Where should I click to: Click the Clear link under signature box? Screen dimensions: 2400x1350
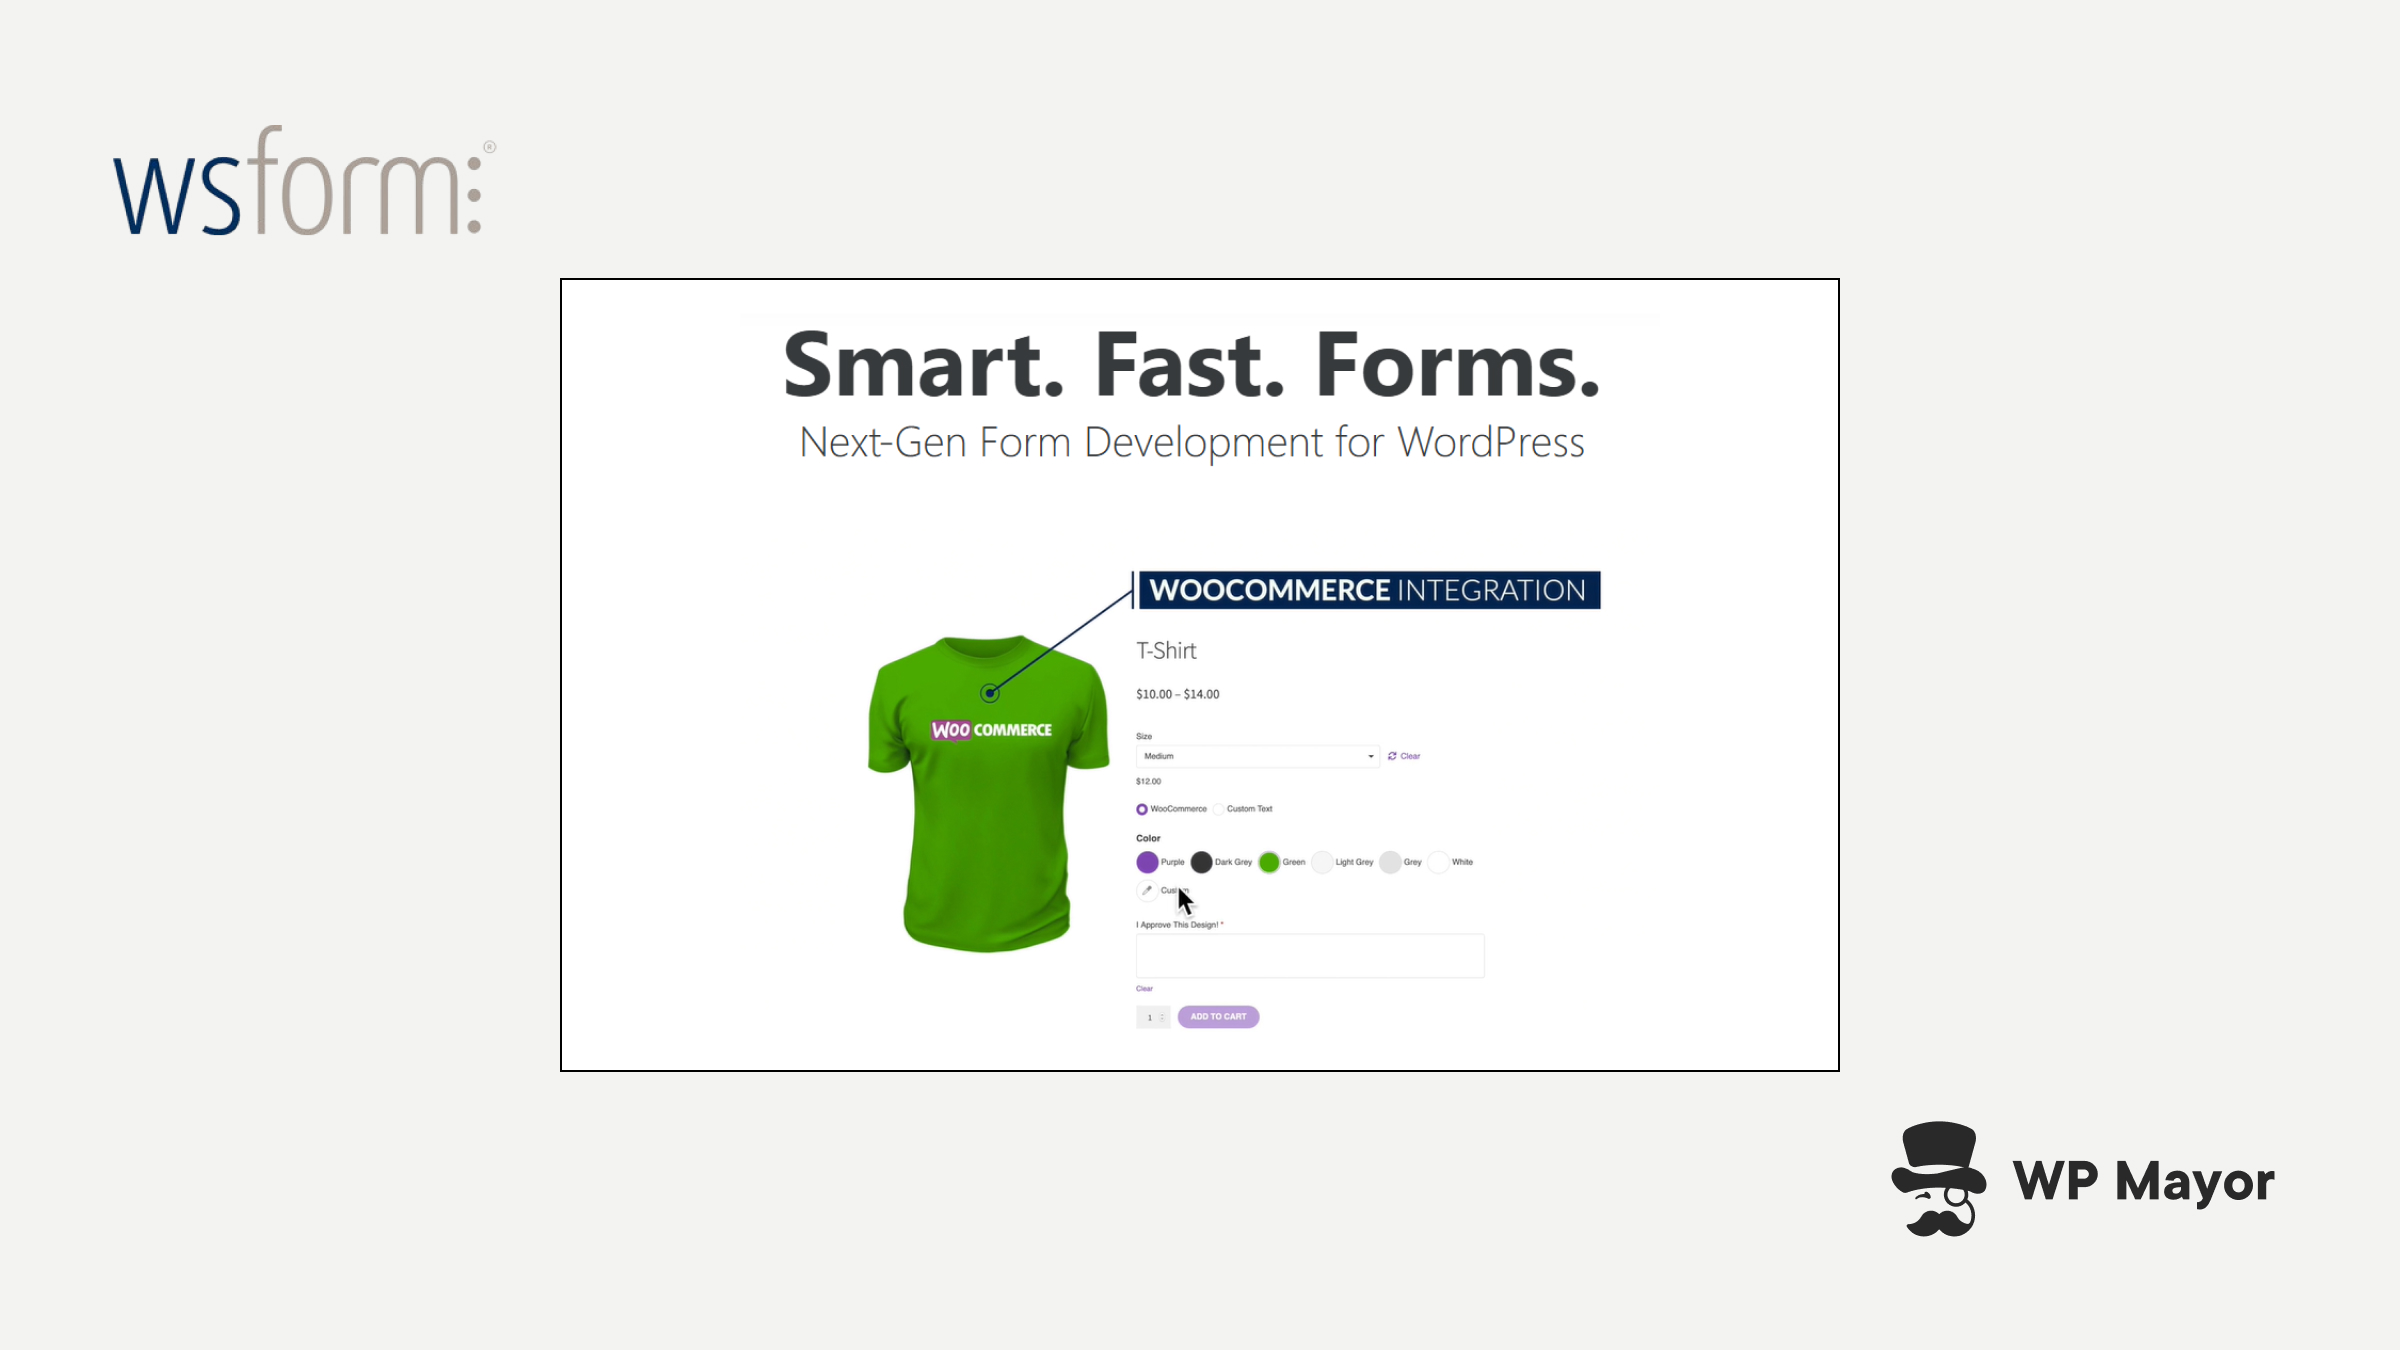(x=1144, y=989)
